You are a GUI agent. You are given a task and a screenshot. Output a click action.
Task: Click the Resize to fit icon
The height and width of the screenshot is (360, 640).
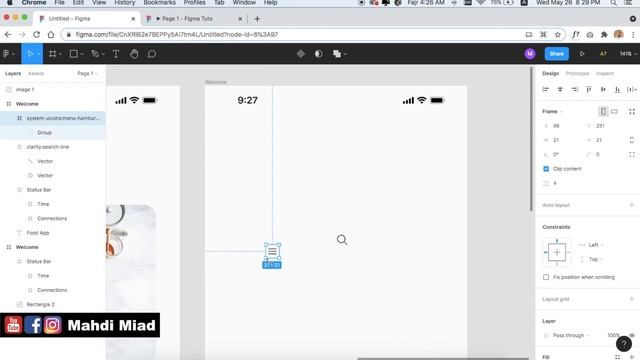coord(632,111)
